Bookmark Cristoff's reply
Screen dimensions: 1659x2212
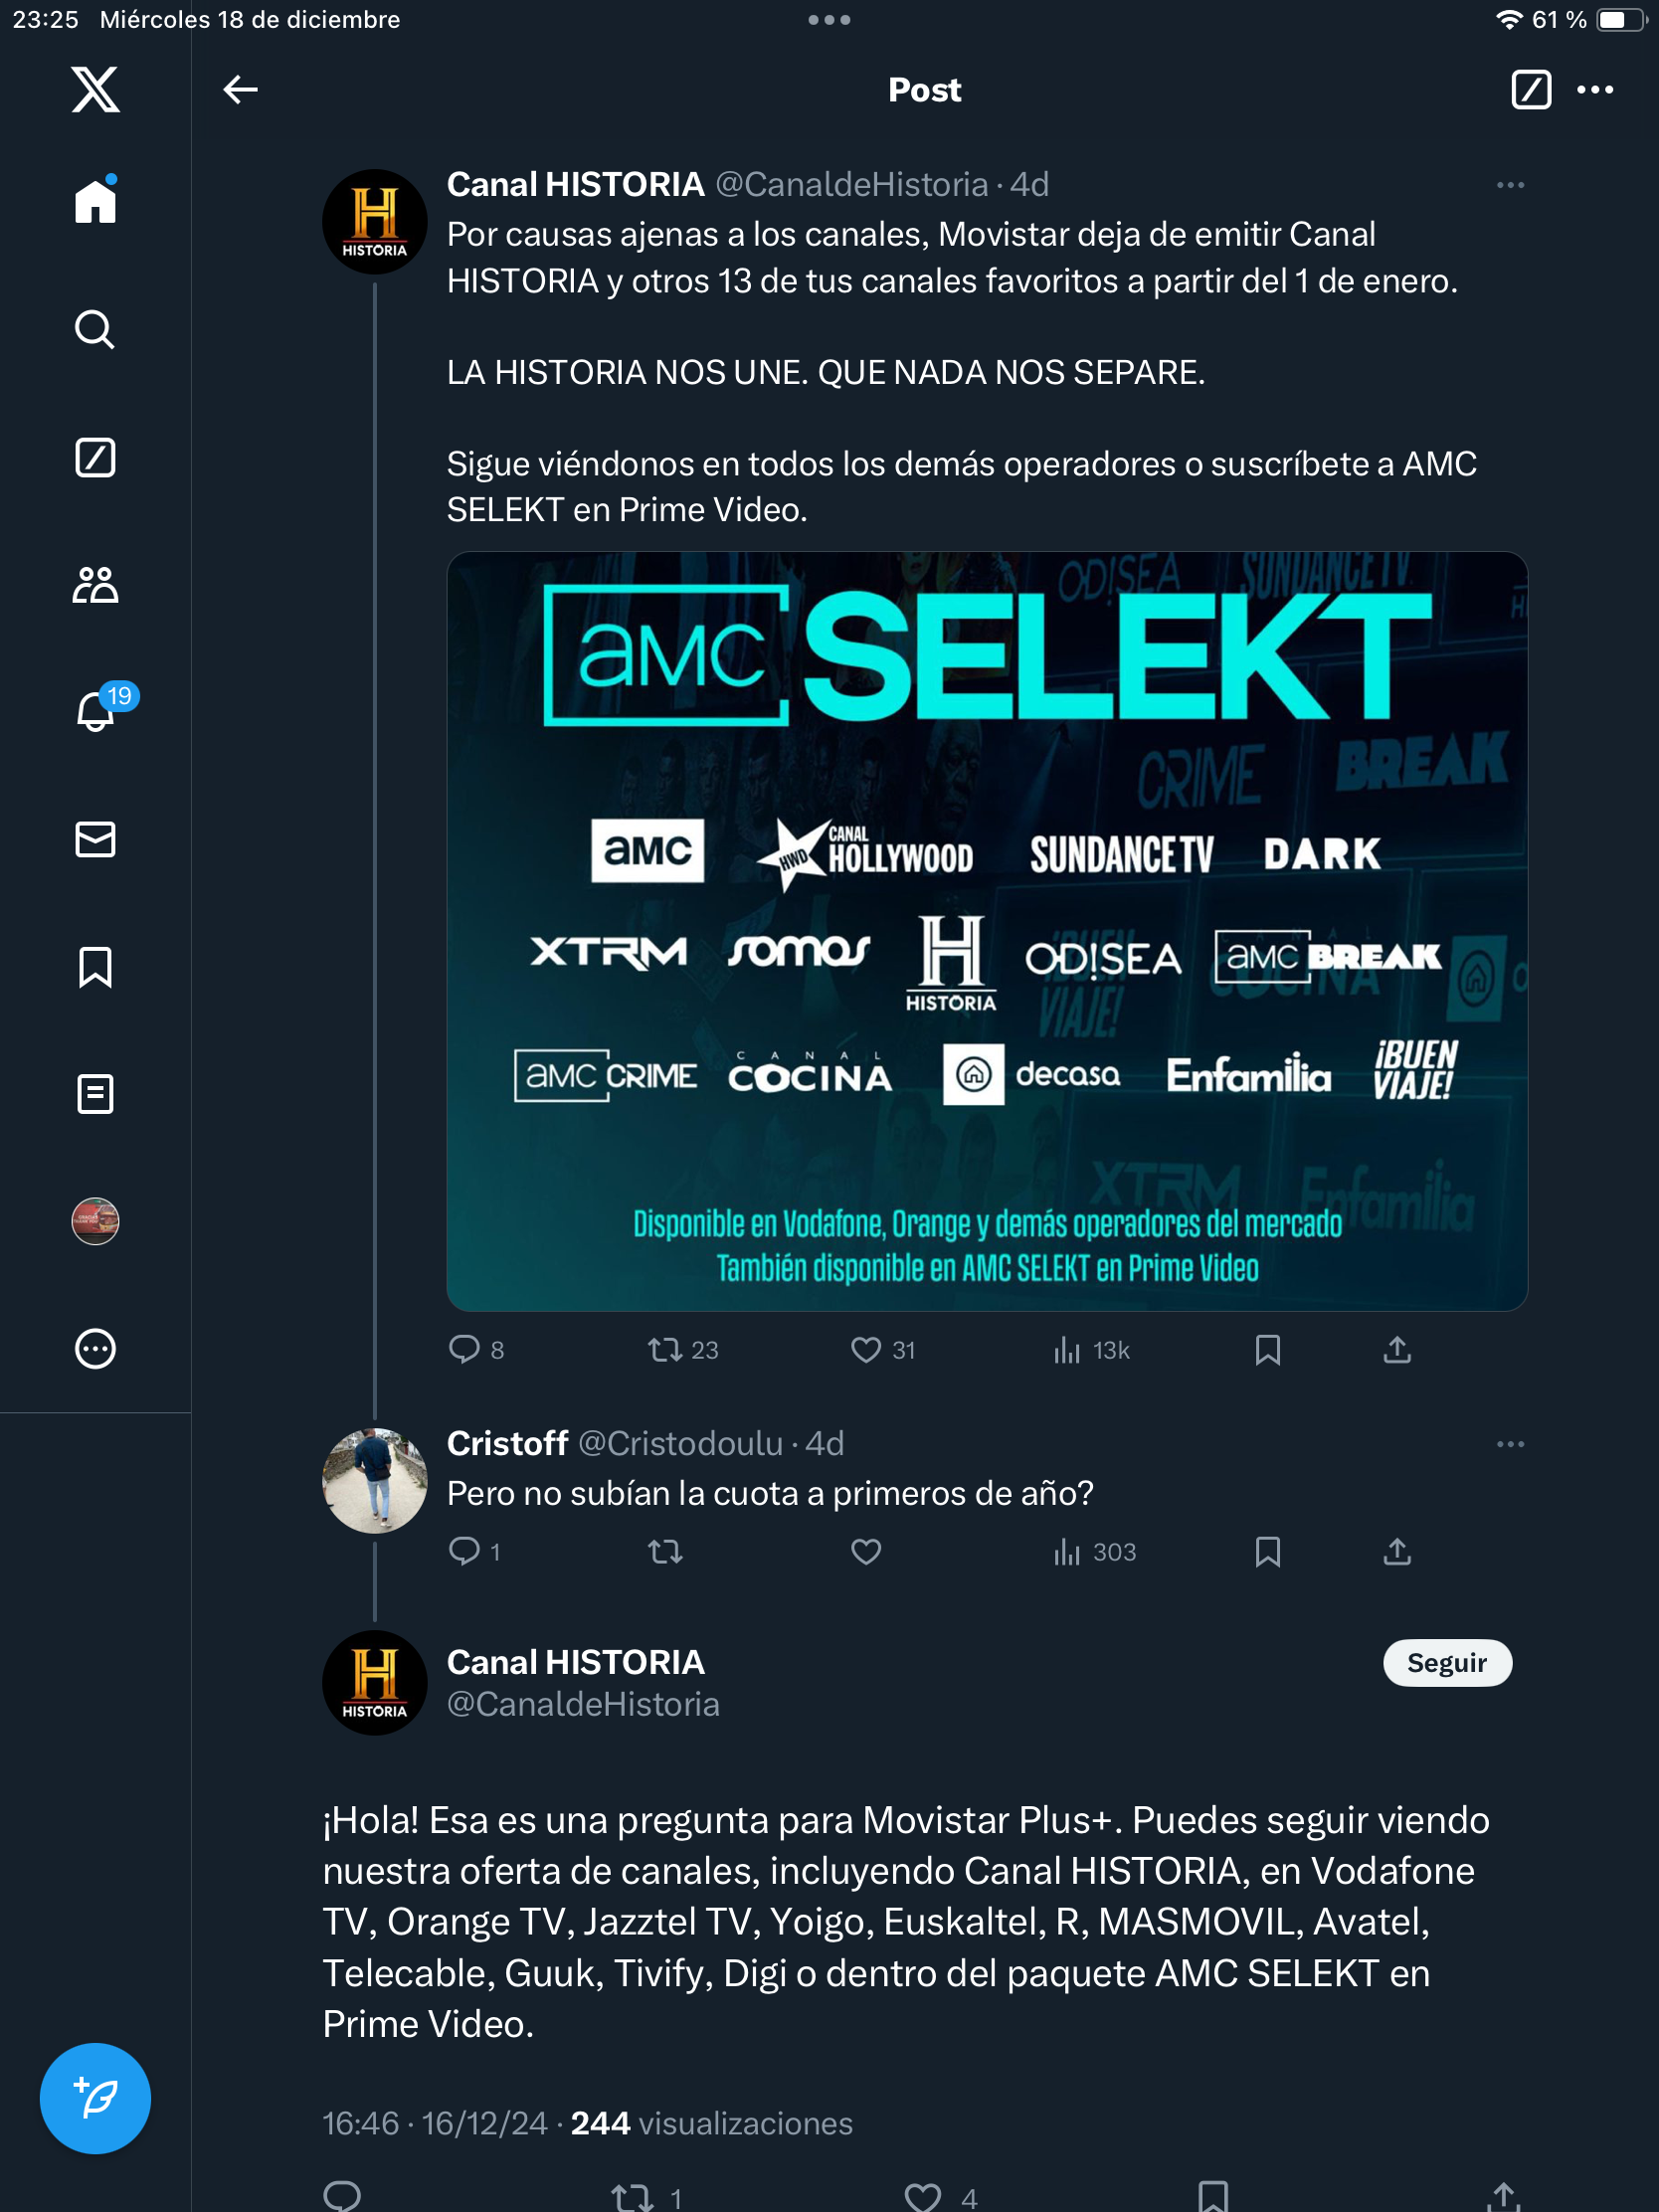1267,1551
